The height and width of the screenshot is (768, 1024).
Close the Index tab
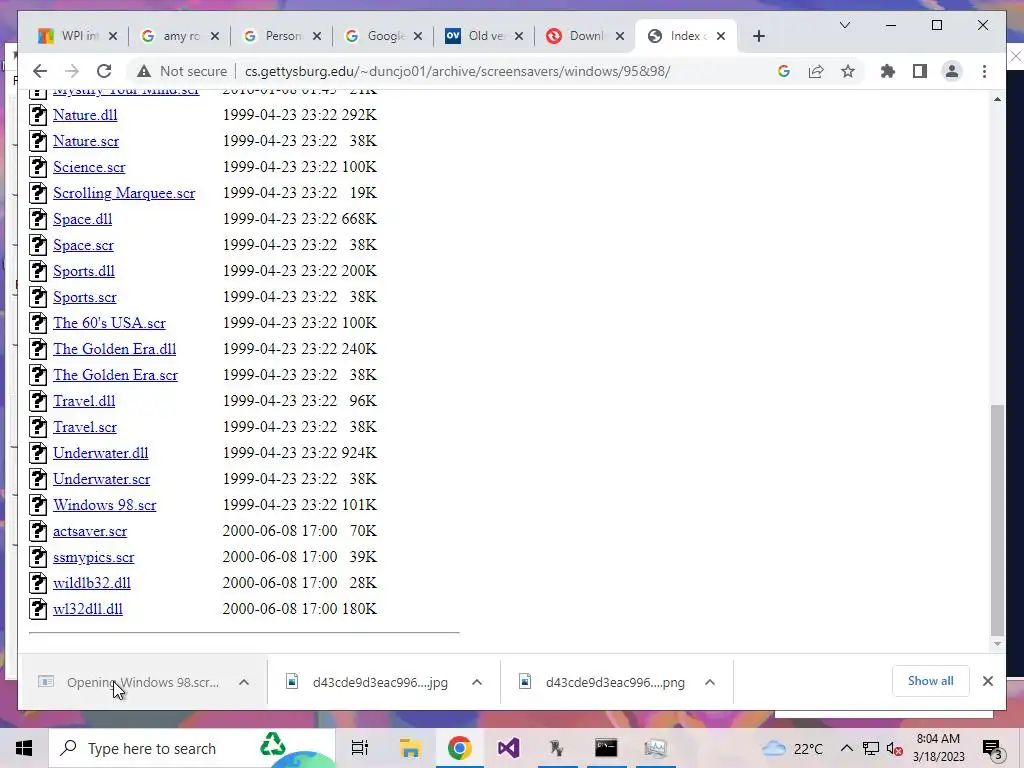tap(721, 36)
